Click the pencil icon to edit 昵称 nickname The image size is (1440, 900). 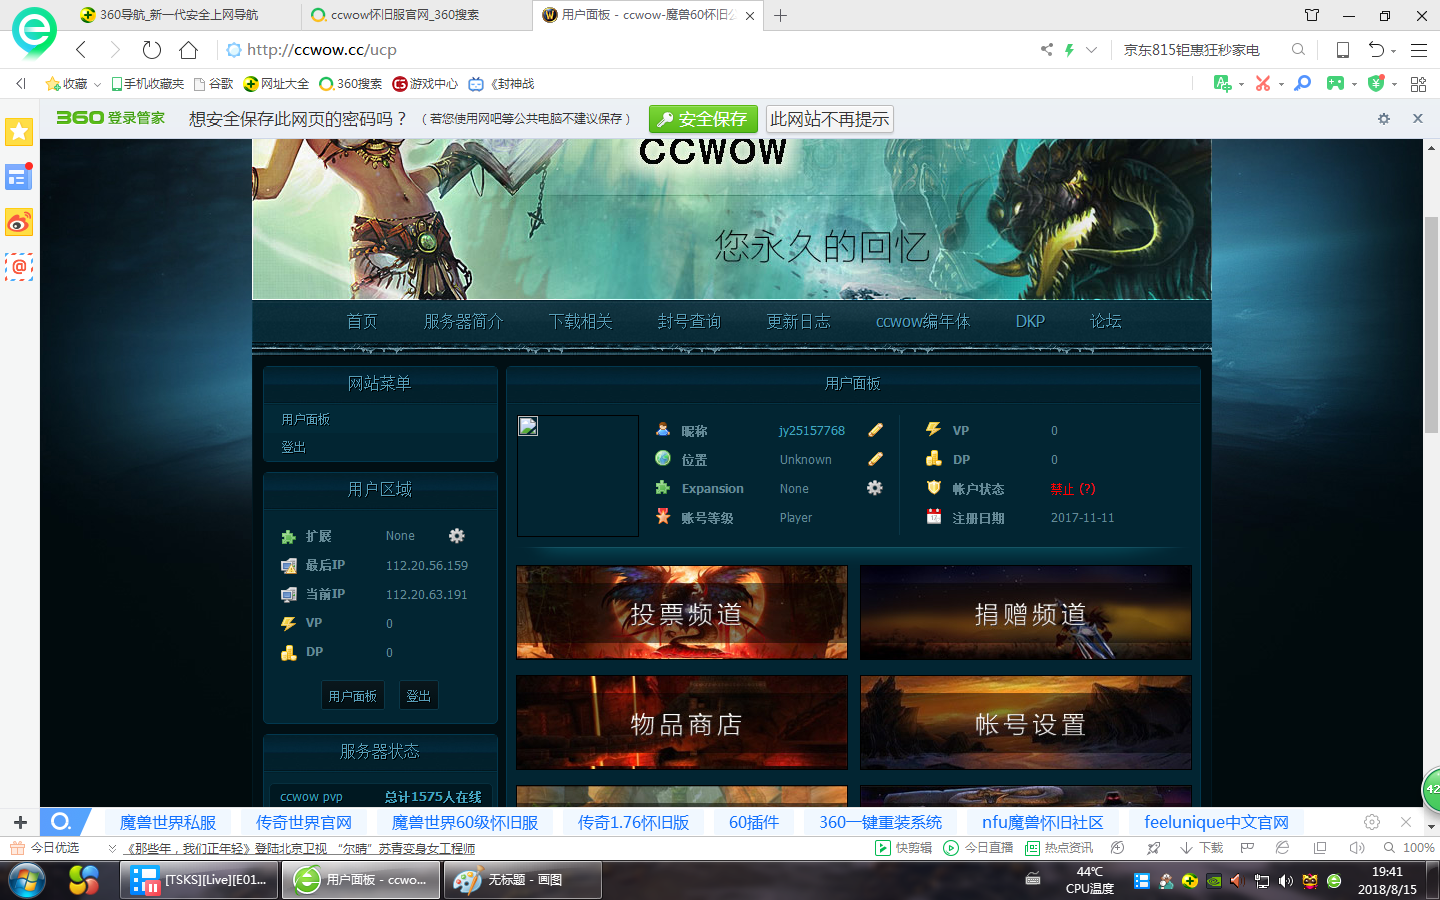875,430
